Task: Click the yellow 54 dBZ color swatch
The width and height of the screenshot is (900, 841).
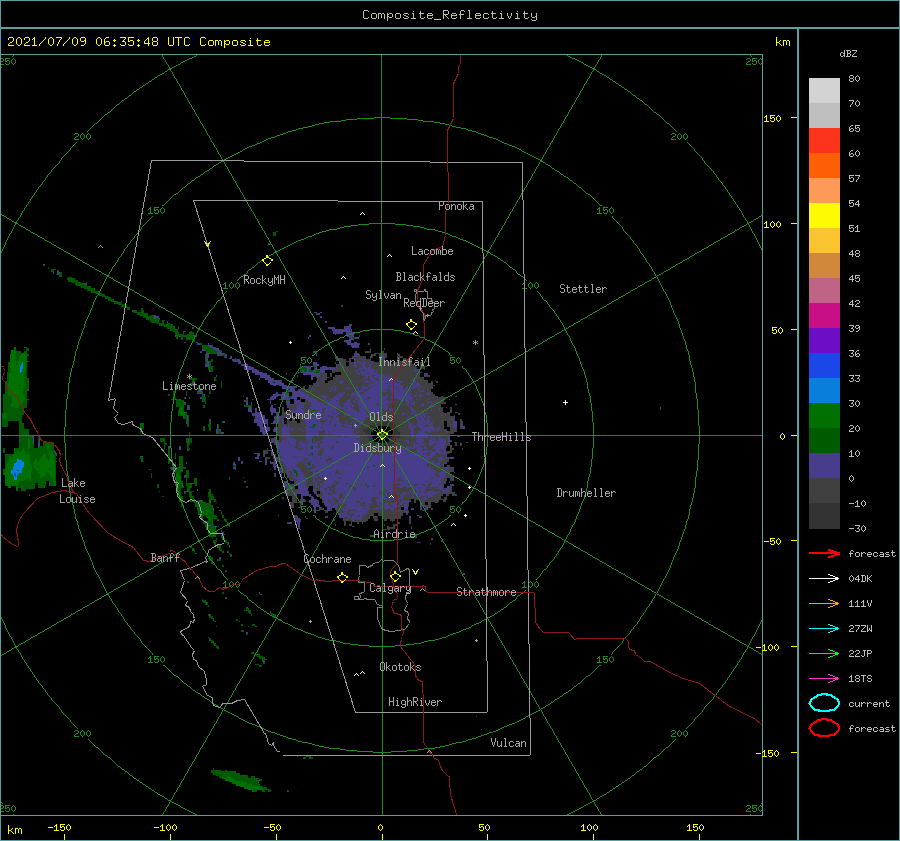Action: (824, 215)
